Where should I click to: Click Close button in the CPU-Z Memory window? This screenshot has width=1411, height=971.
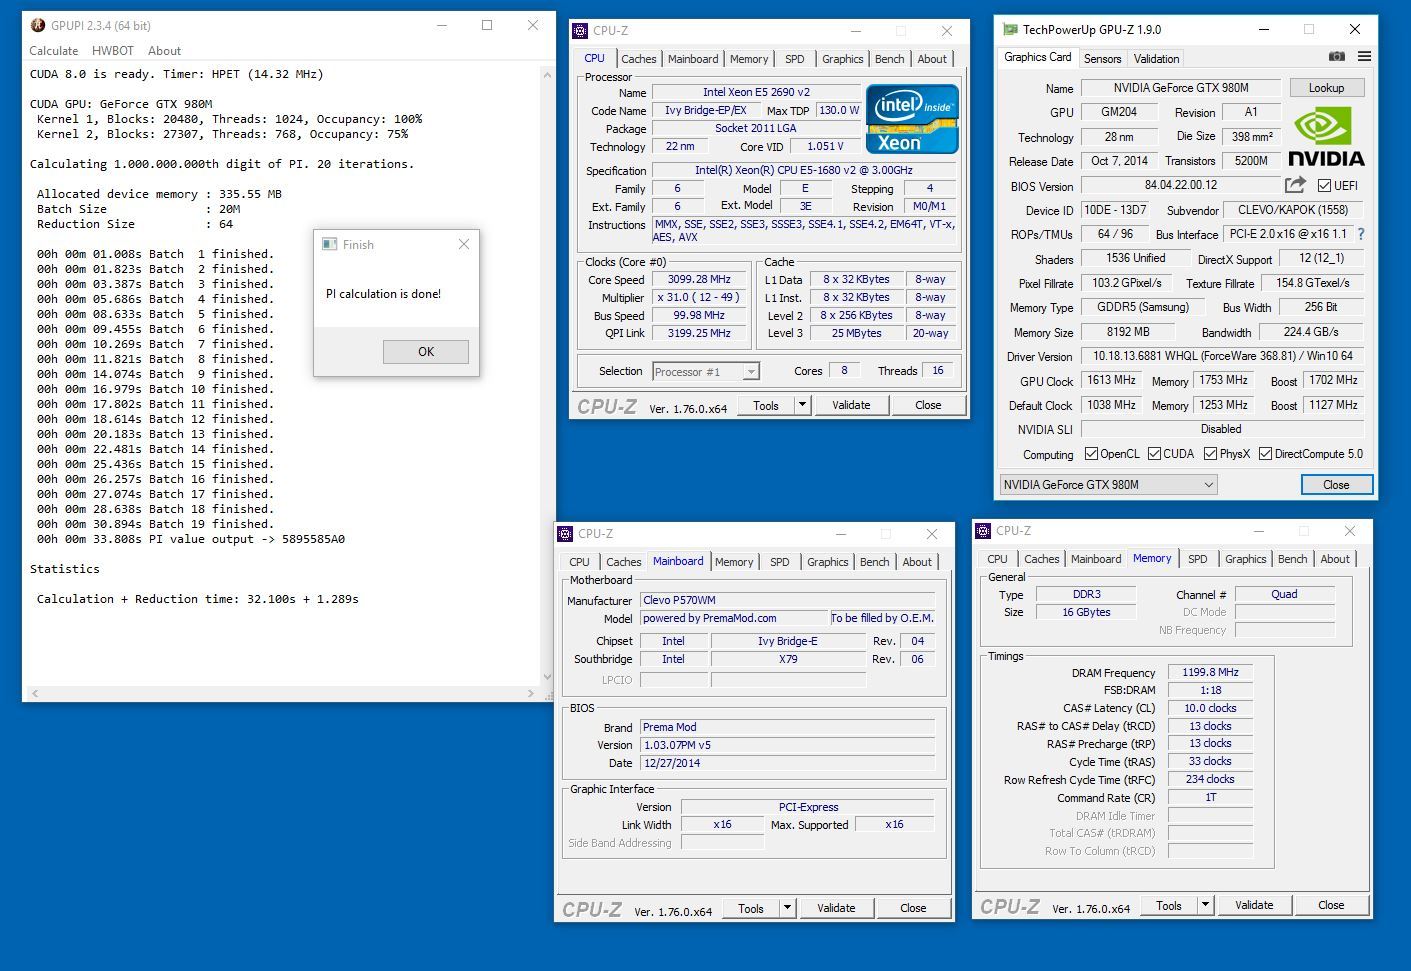pos(1331,905)
